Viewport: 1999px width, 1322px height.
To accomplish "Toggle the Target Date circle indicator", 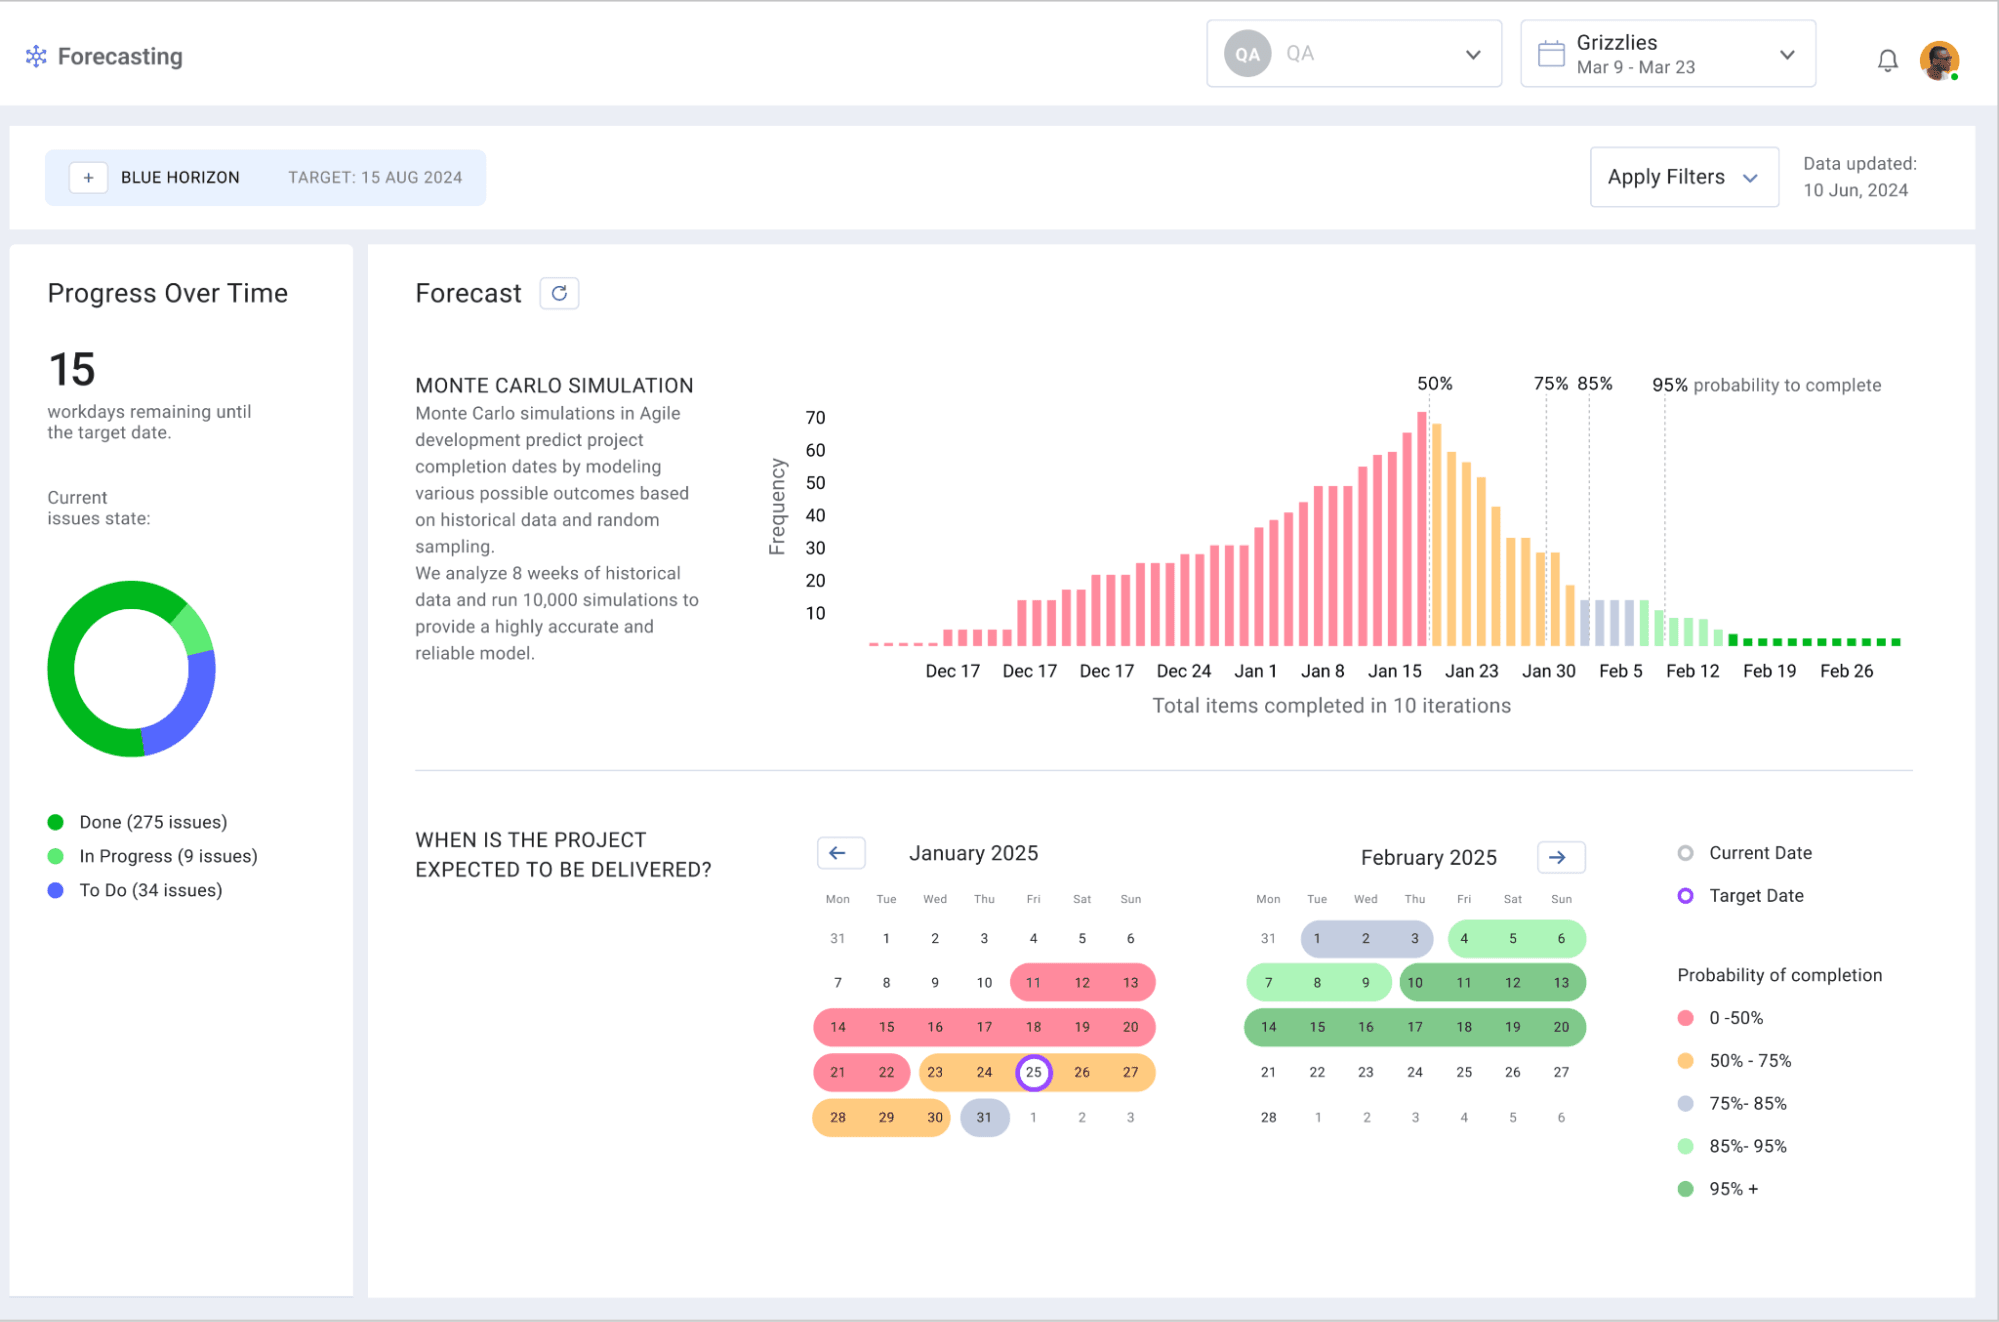I will pyautogui.click(x=1682, y=896).
